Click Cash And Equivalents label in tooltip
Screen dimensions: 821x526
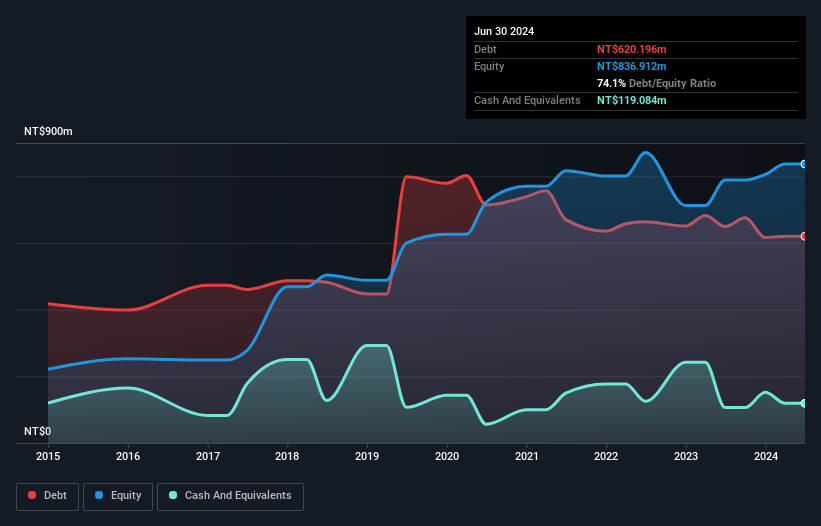point(527,100)
